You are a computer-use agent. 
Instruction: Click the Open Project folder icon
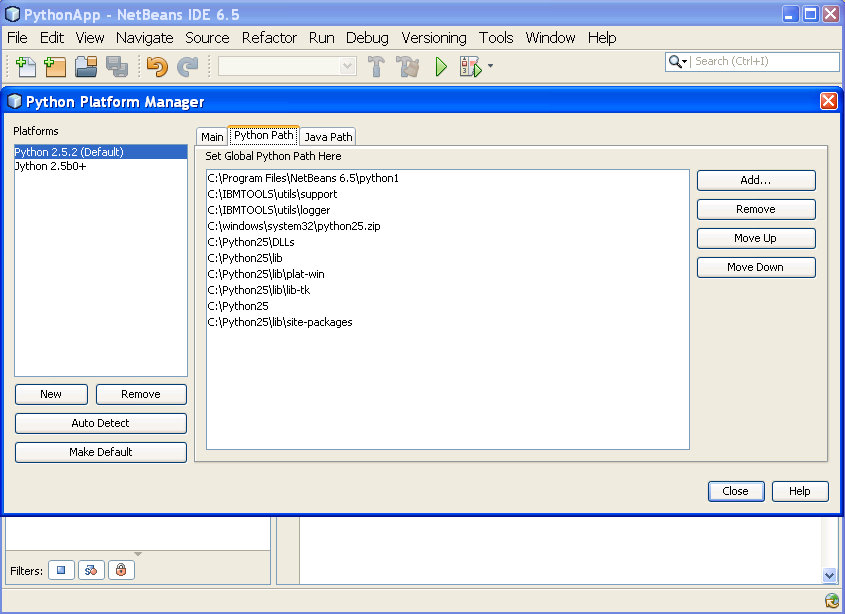(x=86, y=67)
